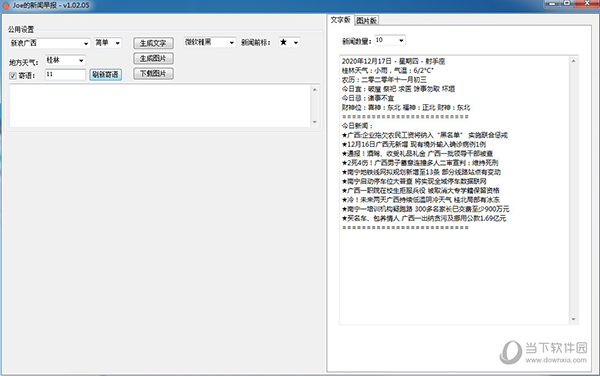Open the 新闻数量 dropdown showing 10

[x=390, y=40]
